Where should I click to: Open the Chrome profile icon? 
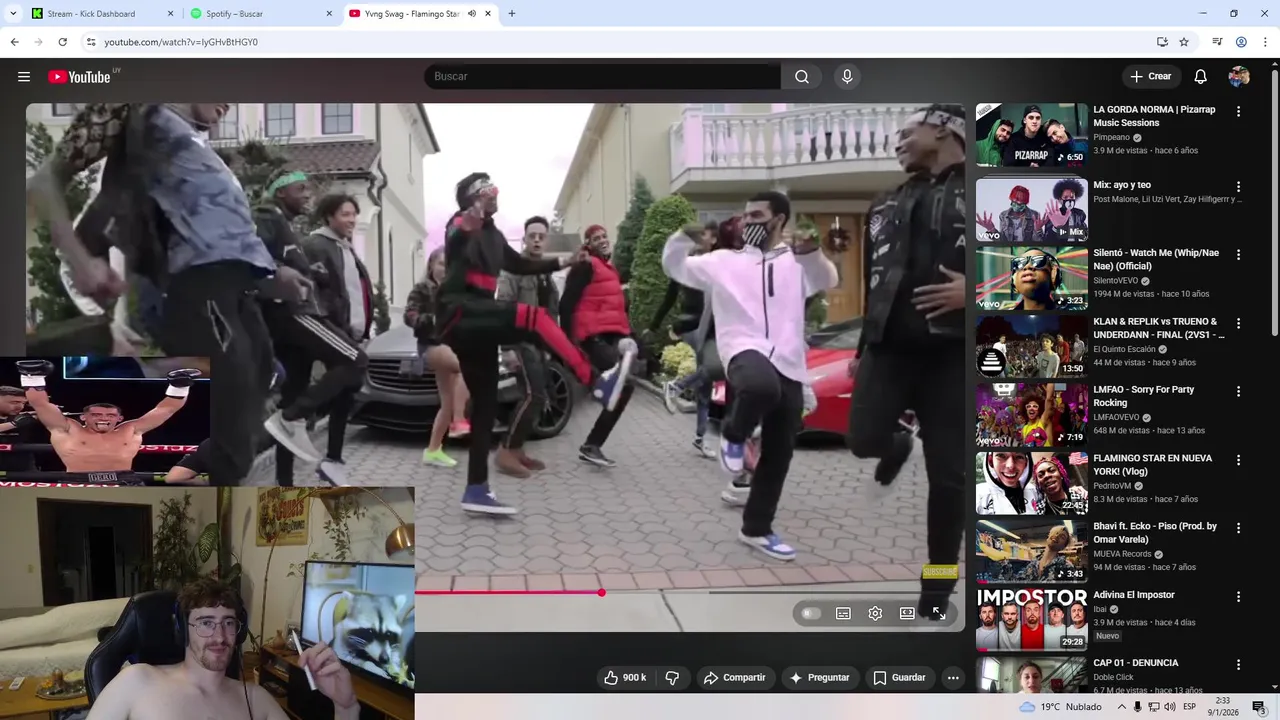[1241, 42]
